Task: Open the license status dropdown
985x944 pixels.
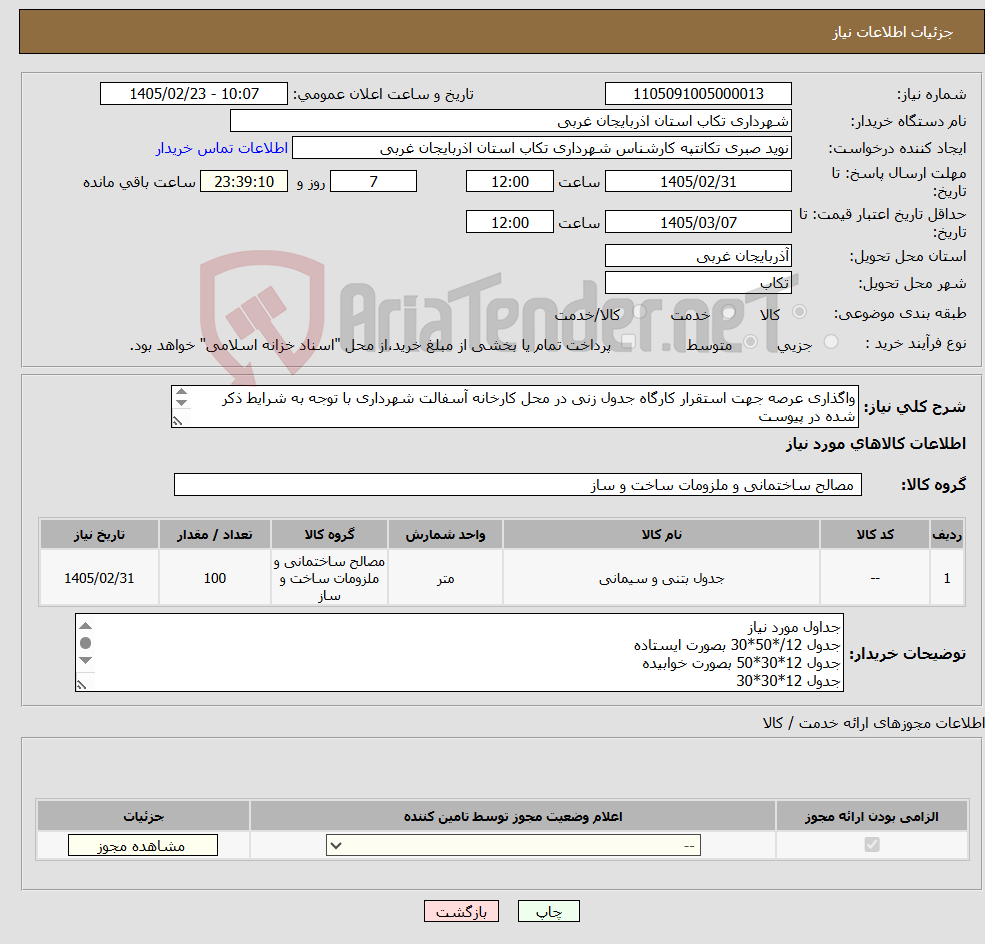Action: click(x=513, y=845)
